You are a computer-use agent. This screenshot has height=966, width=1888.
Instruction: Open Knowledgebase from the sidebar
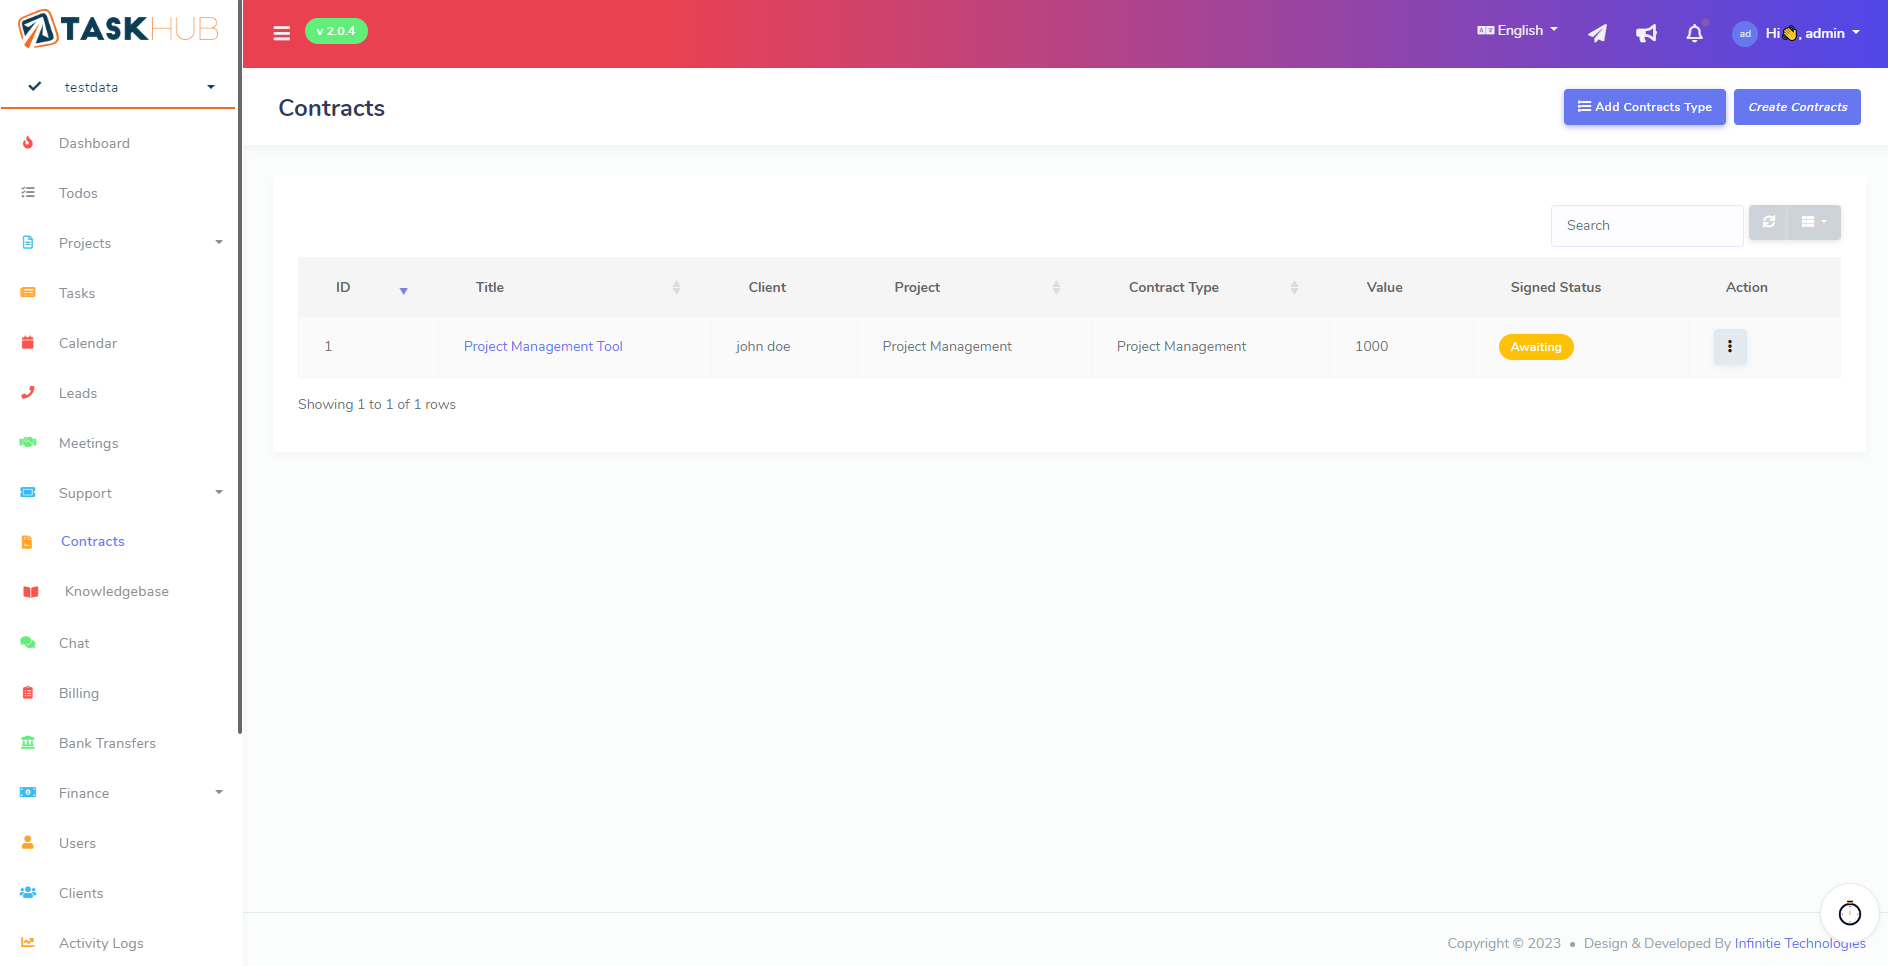pos(116,591)
